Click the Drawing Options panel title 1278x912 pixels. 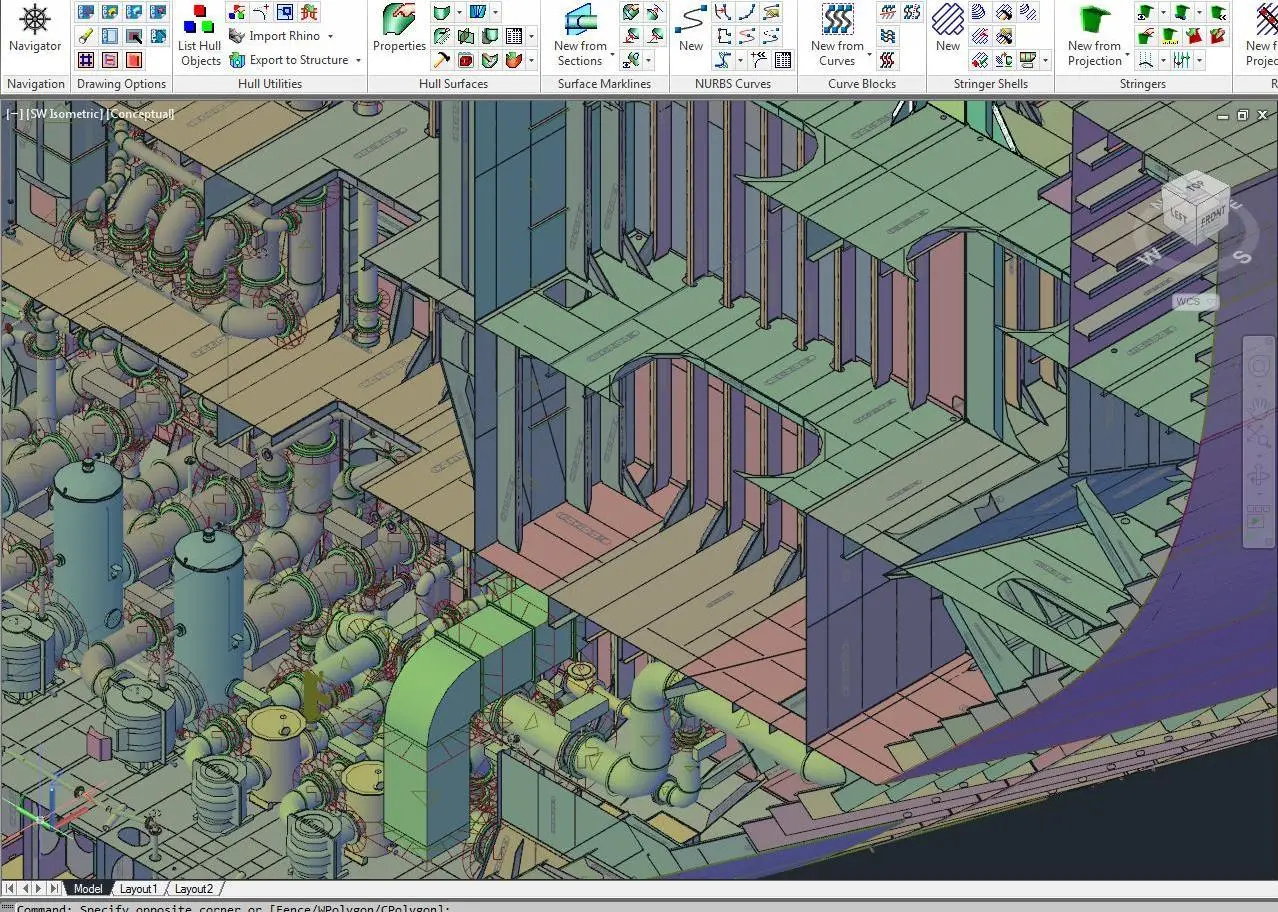coord(121,84)
